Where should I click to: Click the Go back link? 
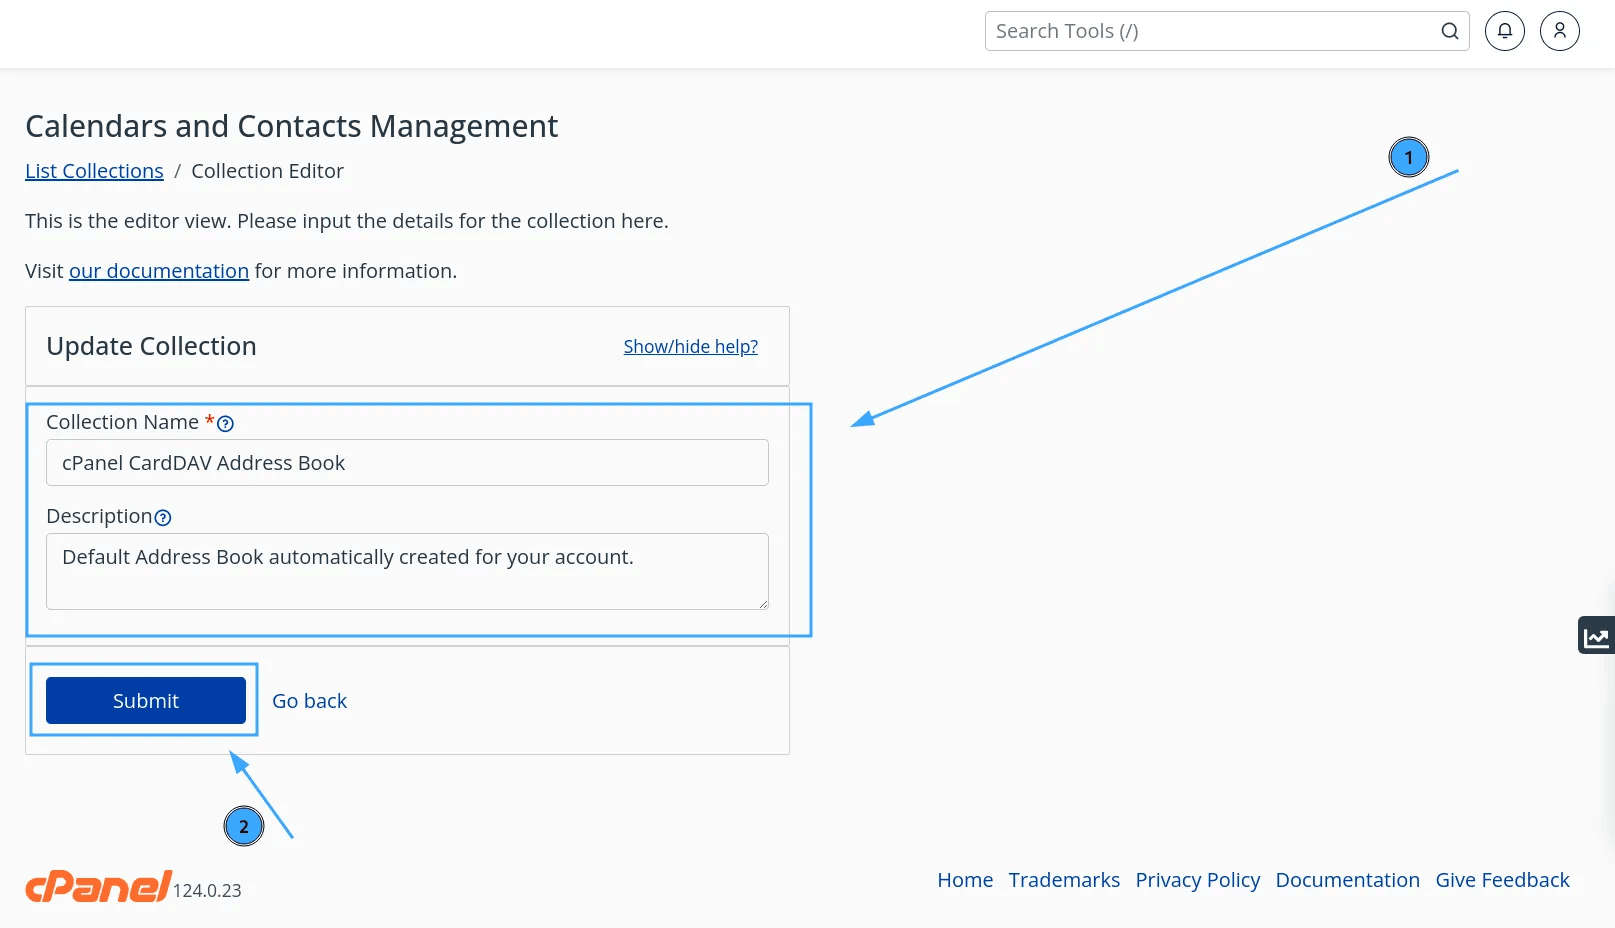[309, 700]
